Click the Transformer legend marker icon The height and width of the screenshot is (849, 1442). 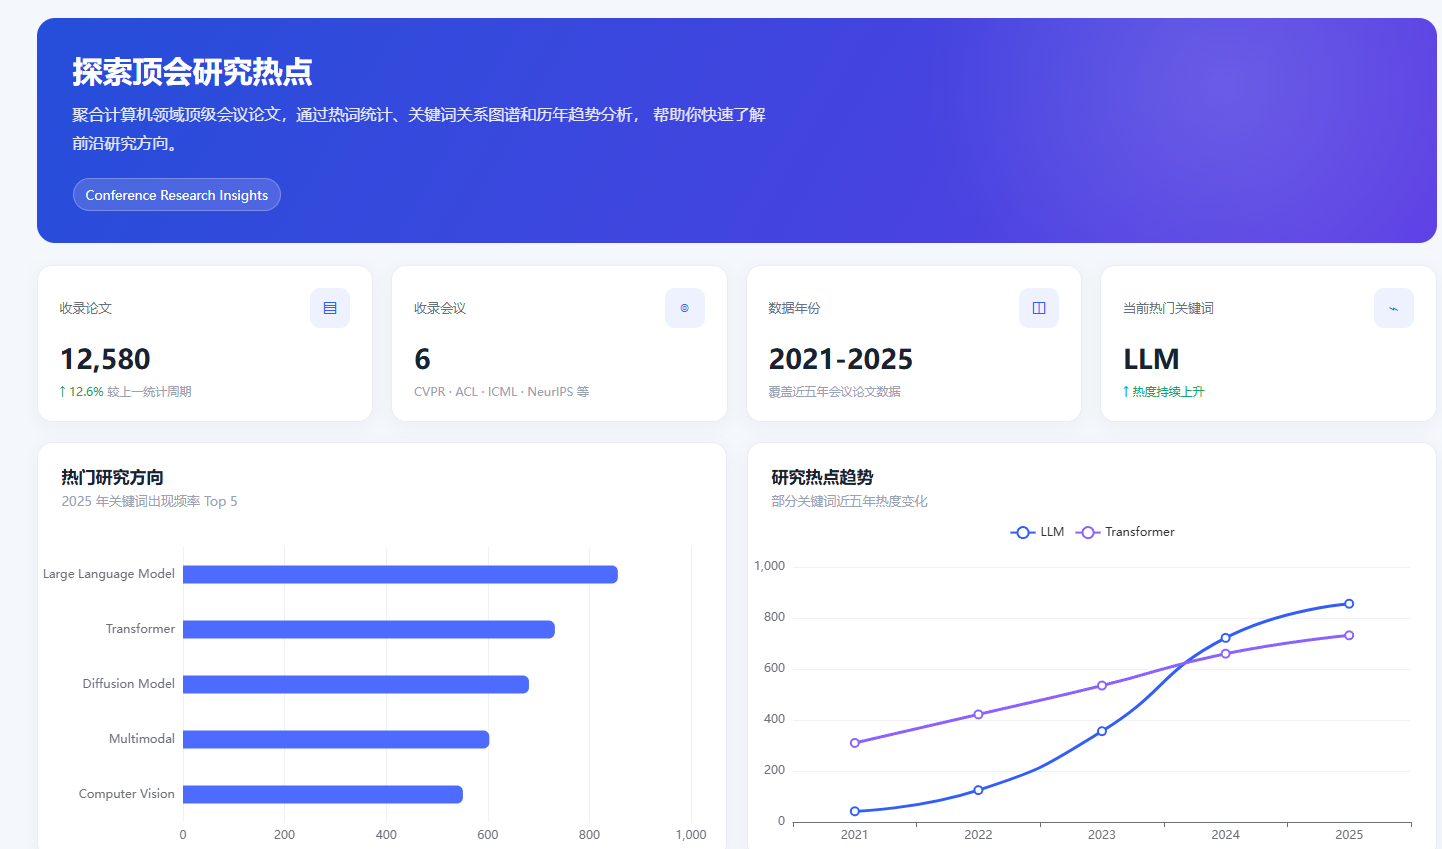tap(1087, 532)
